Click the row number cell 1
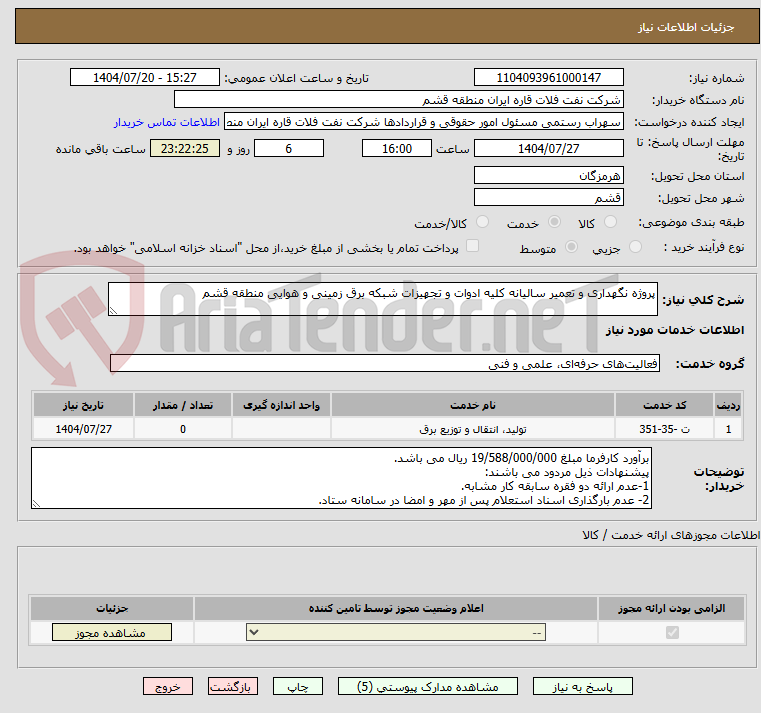 coord(728,429)
